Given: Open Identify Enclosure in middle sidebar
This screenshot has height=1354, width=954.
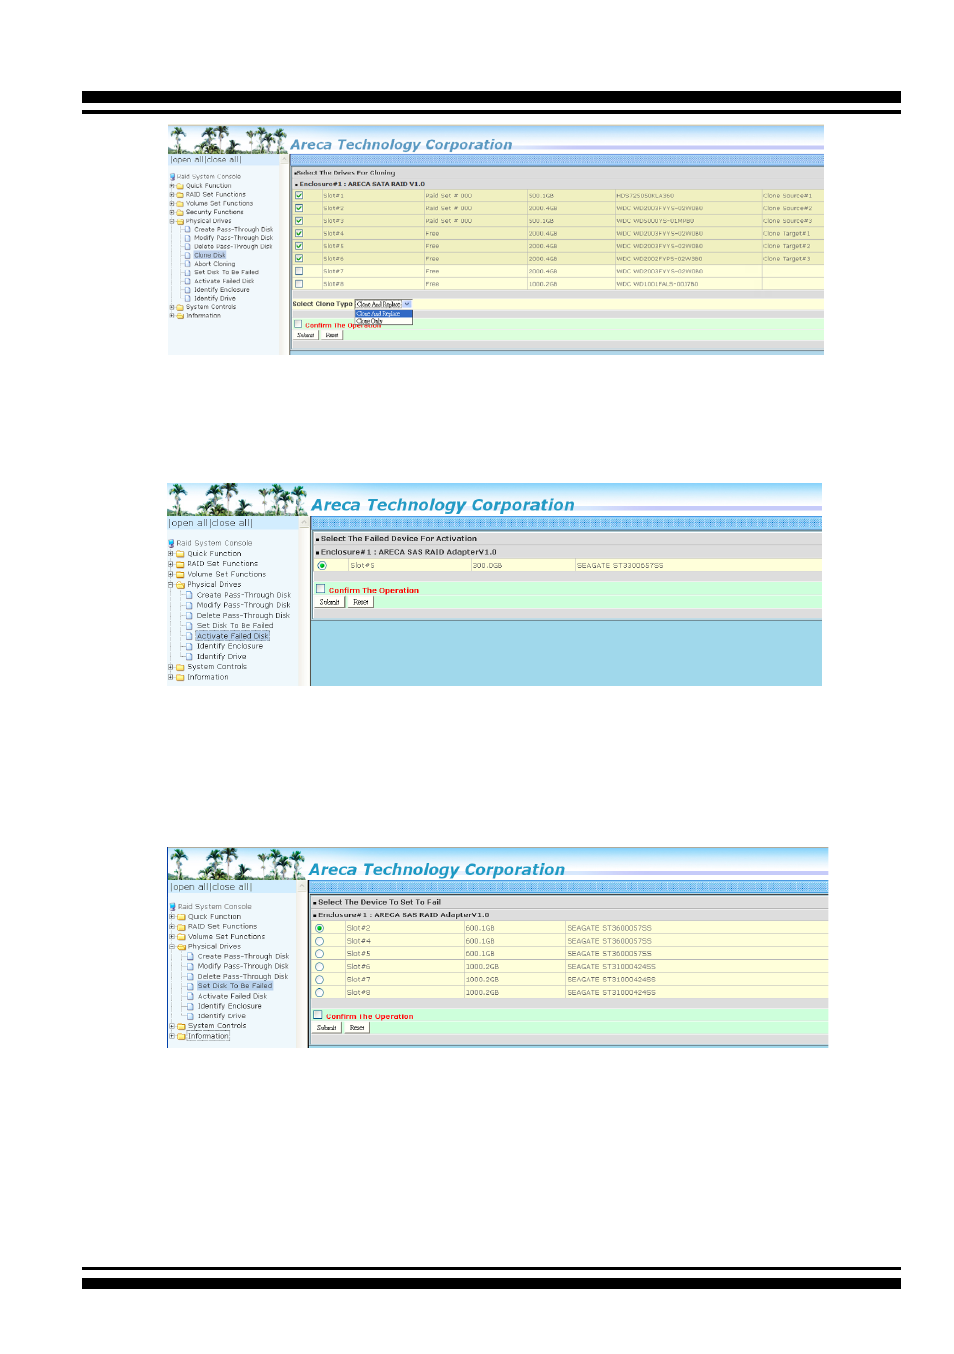Looking at the screenshot, I should point(230,646).
